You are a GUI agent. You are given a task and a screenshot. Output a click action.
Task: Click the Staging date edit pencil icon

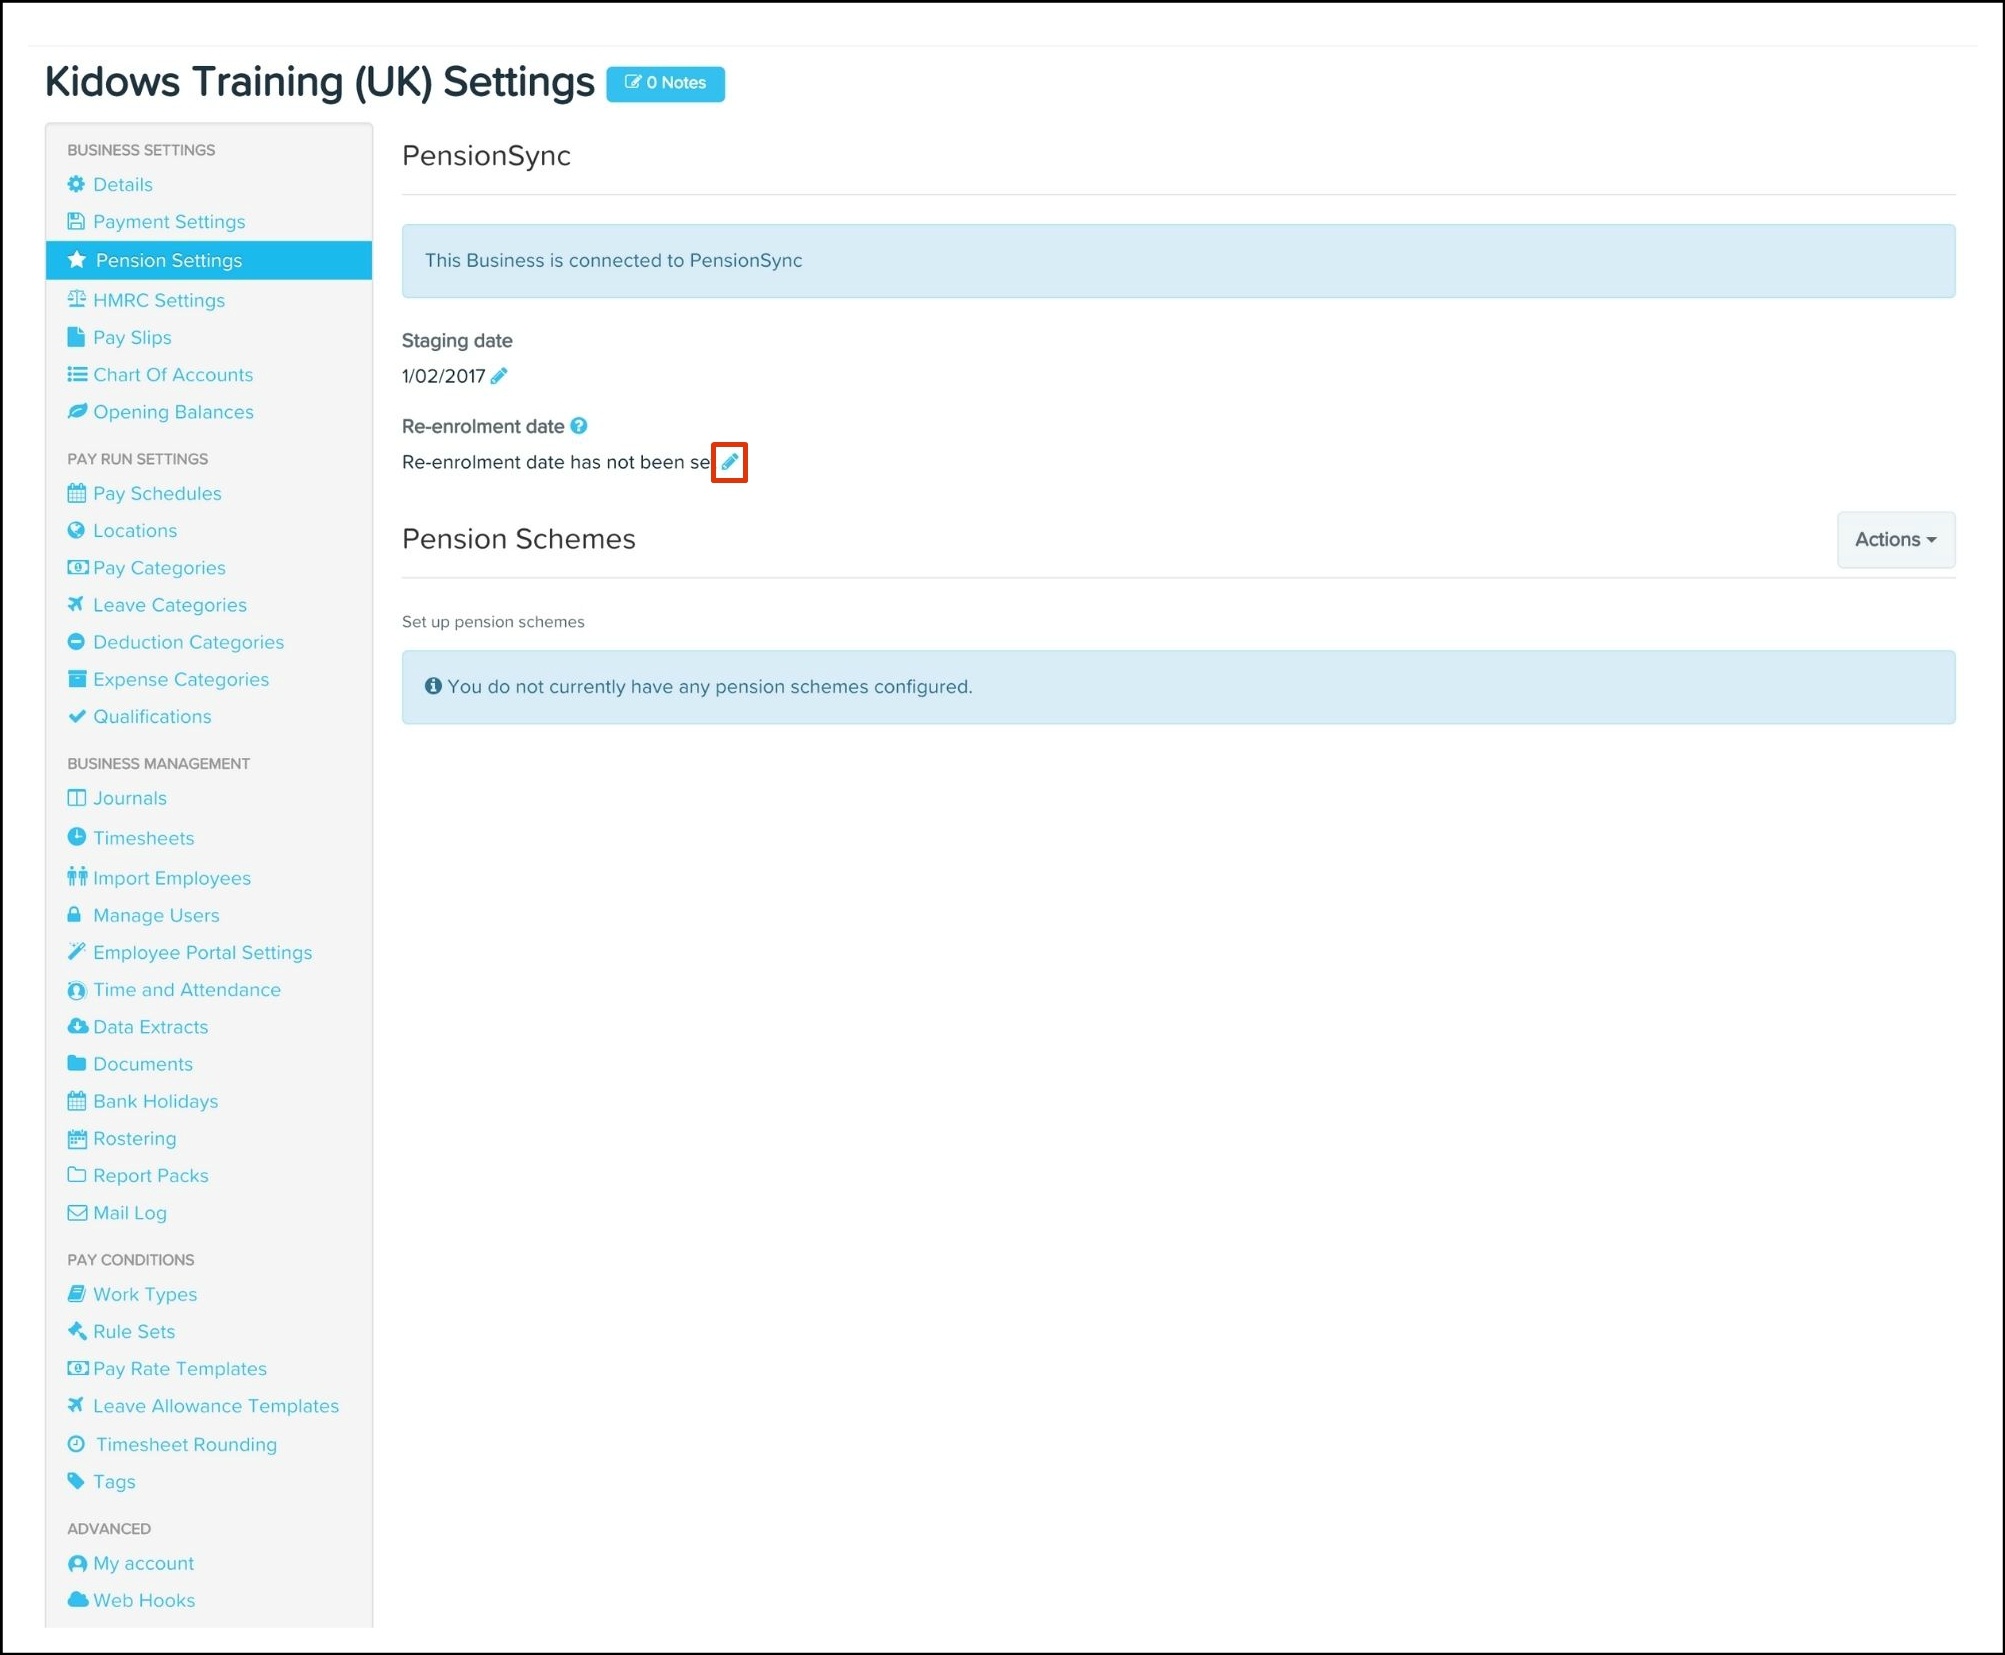499,376
